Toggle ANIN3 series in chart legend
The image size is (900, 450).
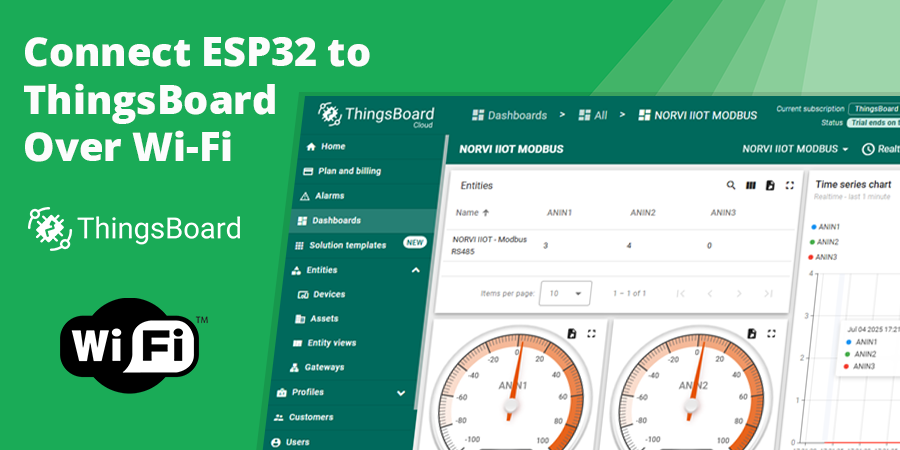822,257
